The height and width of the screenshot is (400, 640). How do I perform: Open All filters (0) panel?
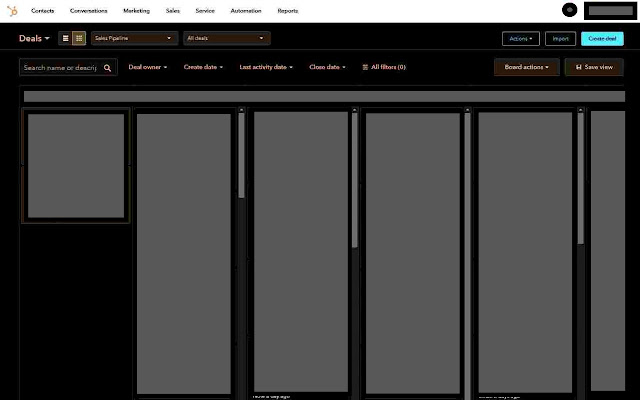click(384, 67)
